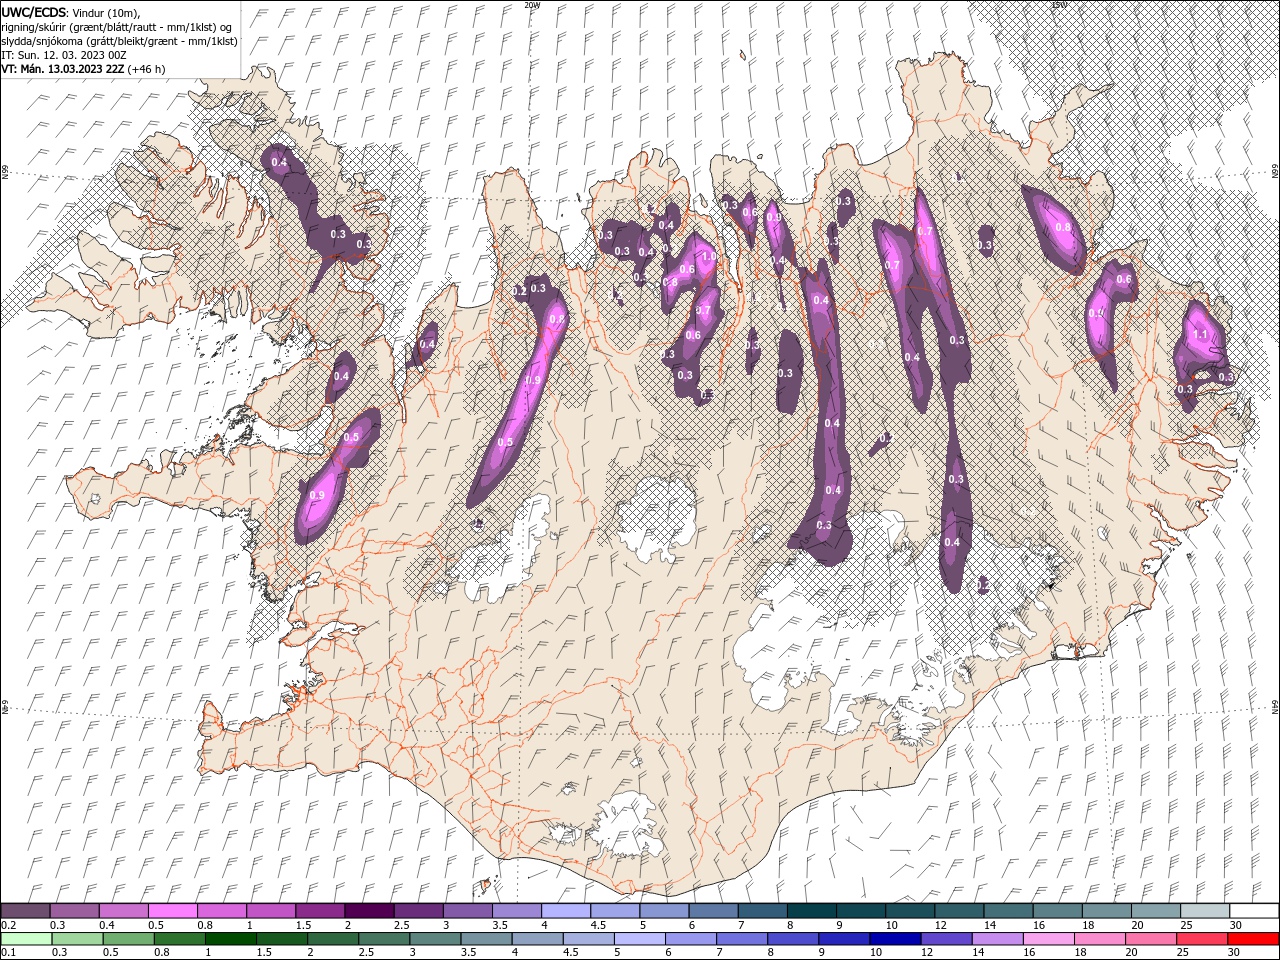Click the UWC/ECDS title text
The width and height of the screenshot is (1280, 960).
(35, 11)
